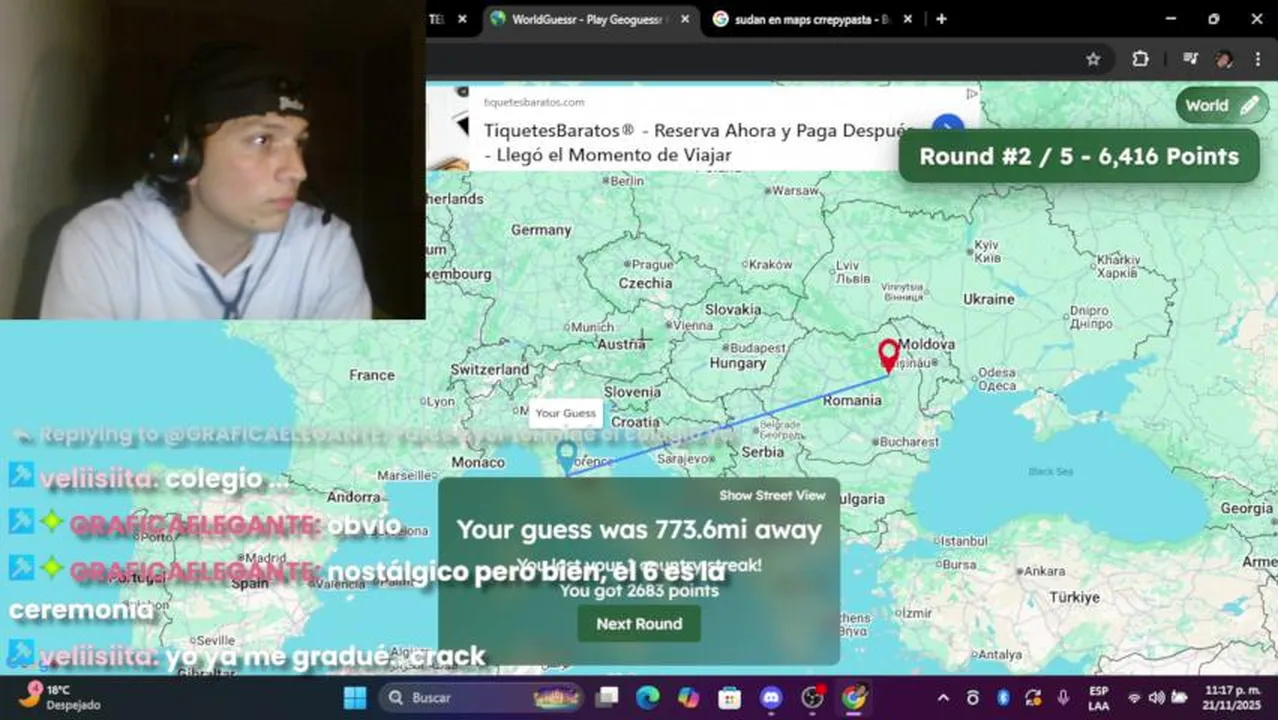Open the Chrome profile avatar
Image resolution: width=1278 pixels, height=720 pixels.
point(1224,59)
